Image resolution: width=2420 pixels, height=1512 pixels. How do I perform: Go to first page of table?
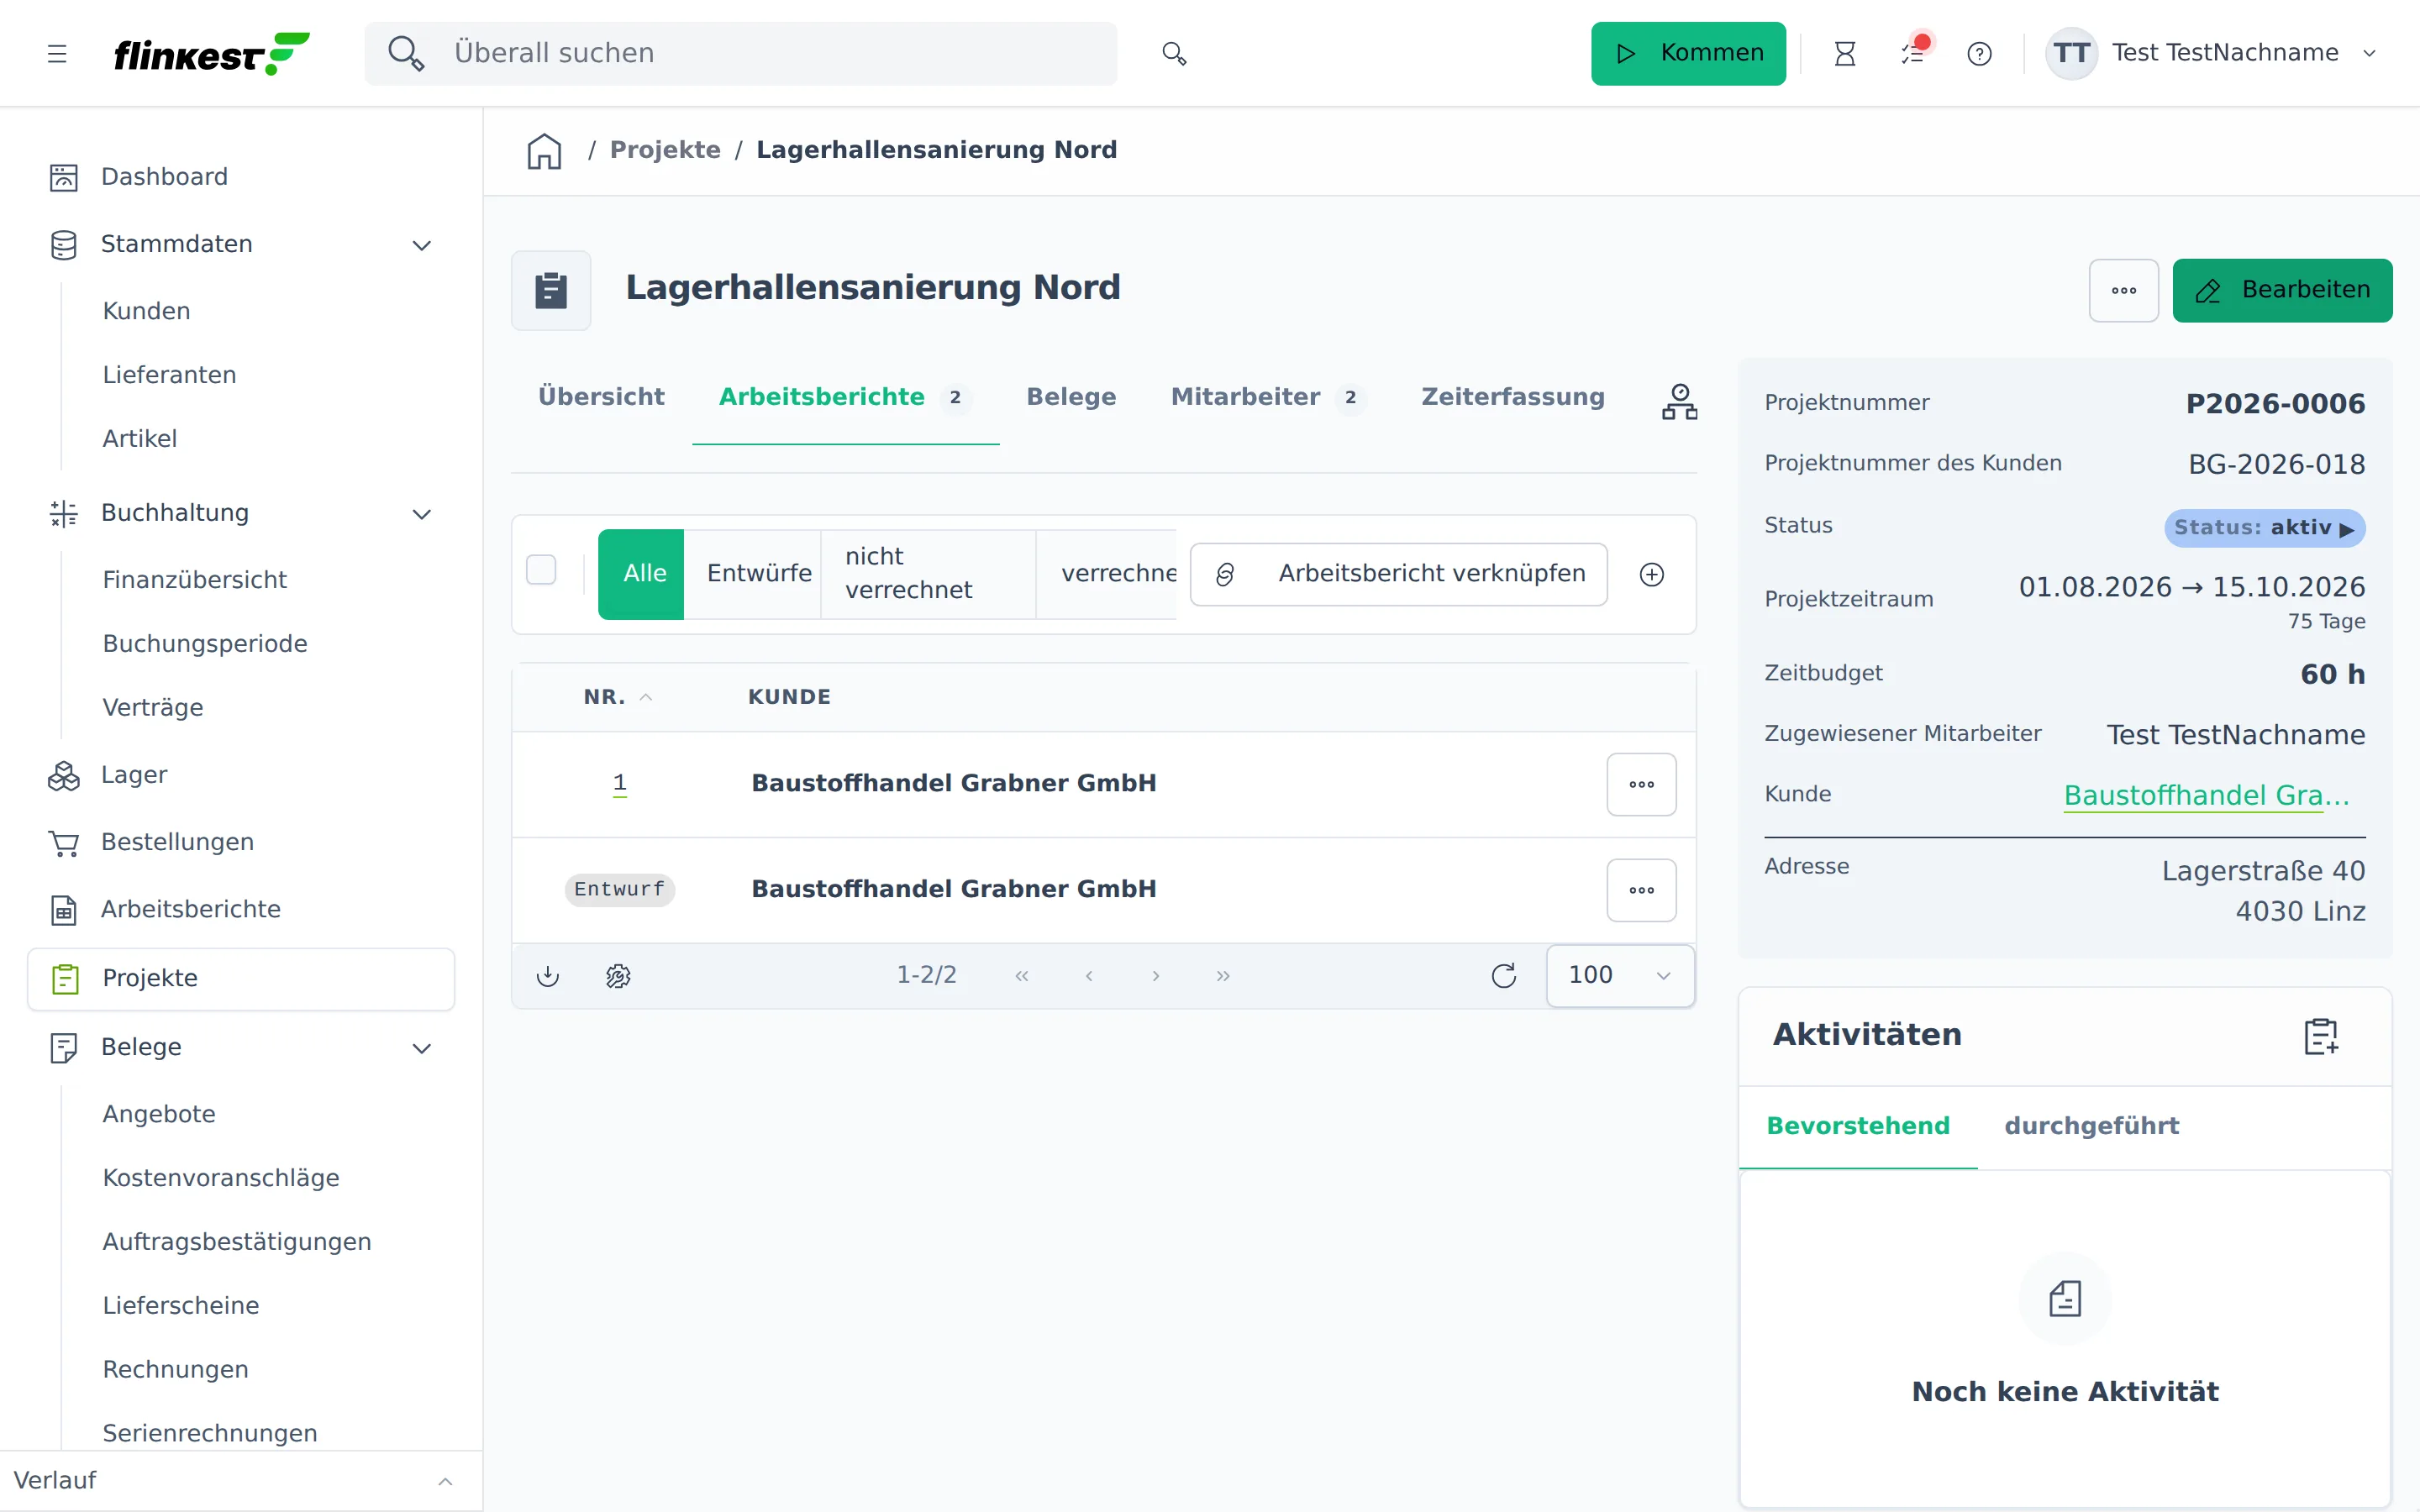(x=1021, y=976)
